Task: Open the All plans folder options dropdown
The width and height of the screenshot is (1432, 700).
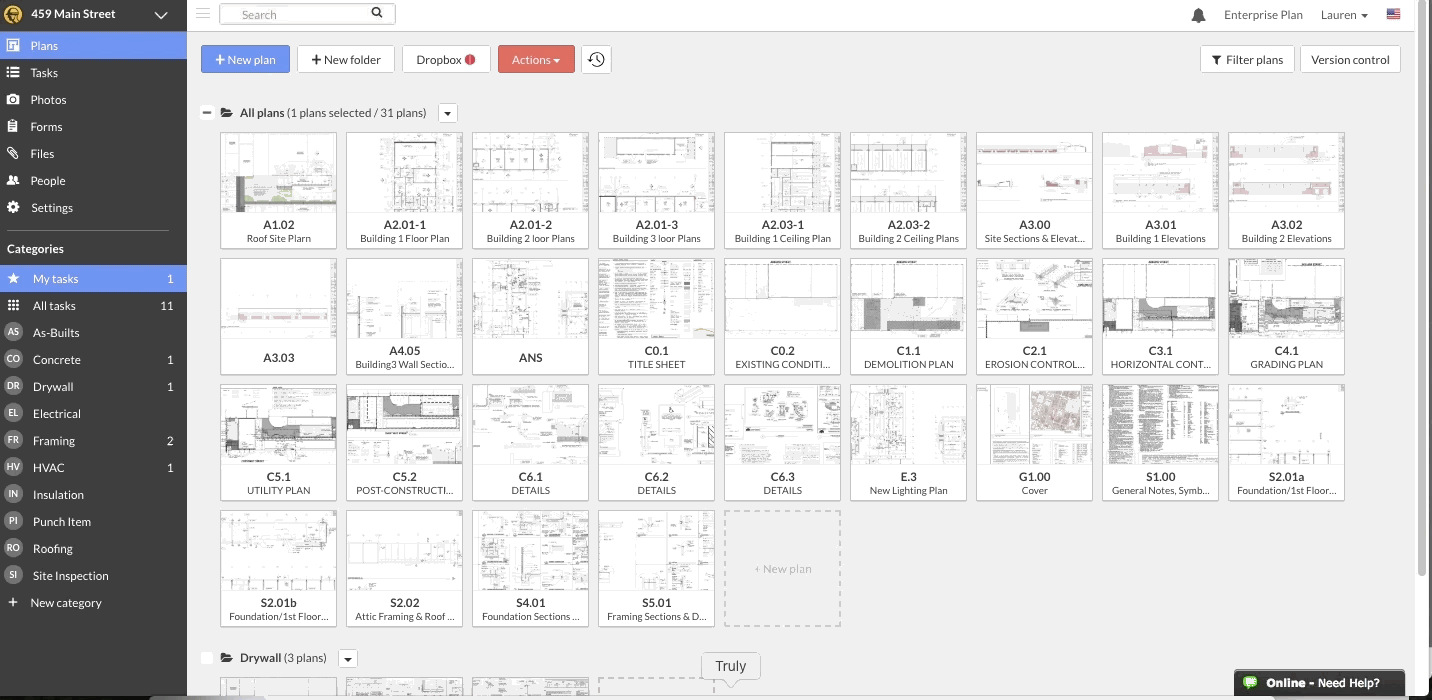Action: pos(448,113)
